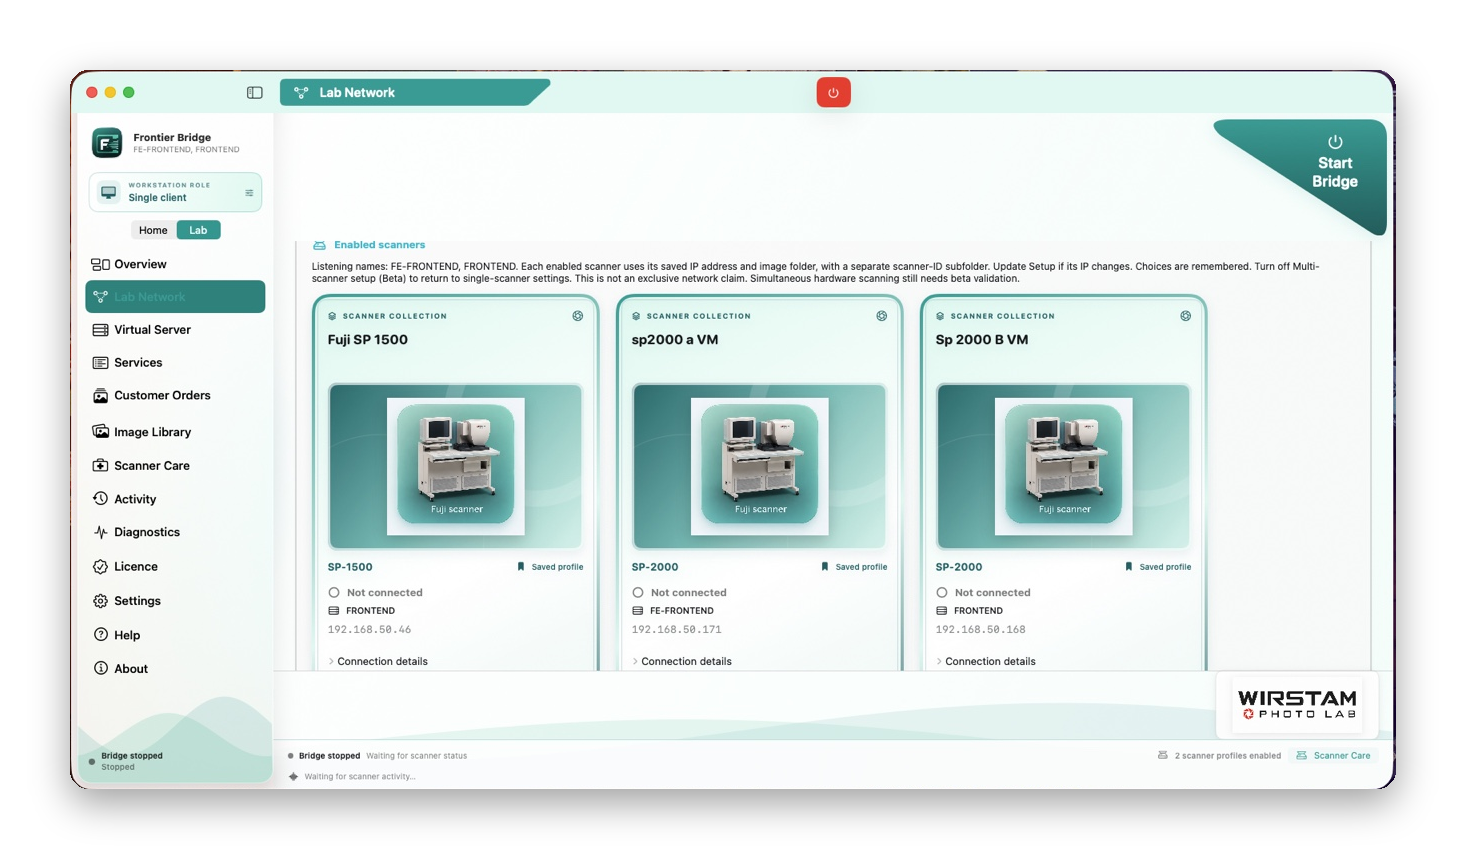Click the Lab Network title tab at top
Image resolution: width=1466 pixels, height=859 pixels.
pos(414,93)
